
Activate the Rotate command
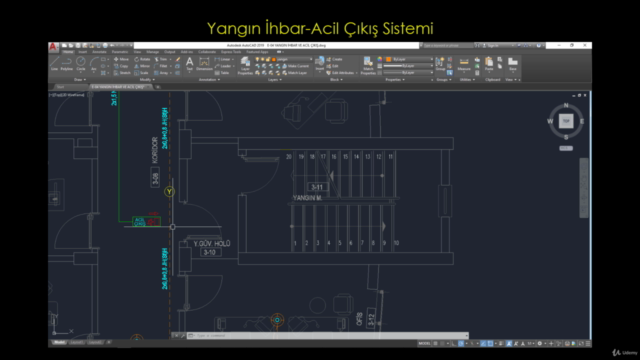142,59
